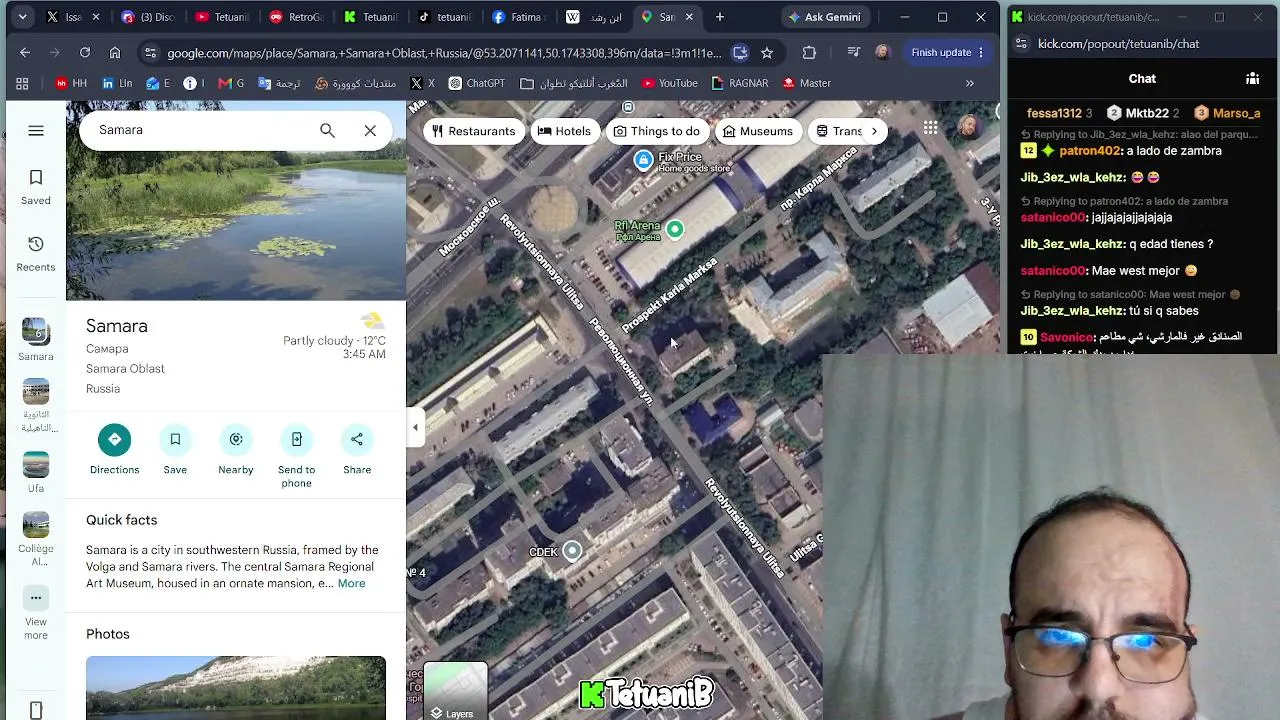
Task: Show Things to do on the map
Action: (x=656, y=131)
